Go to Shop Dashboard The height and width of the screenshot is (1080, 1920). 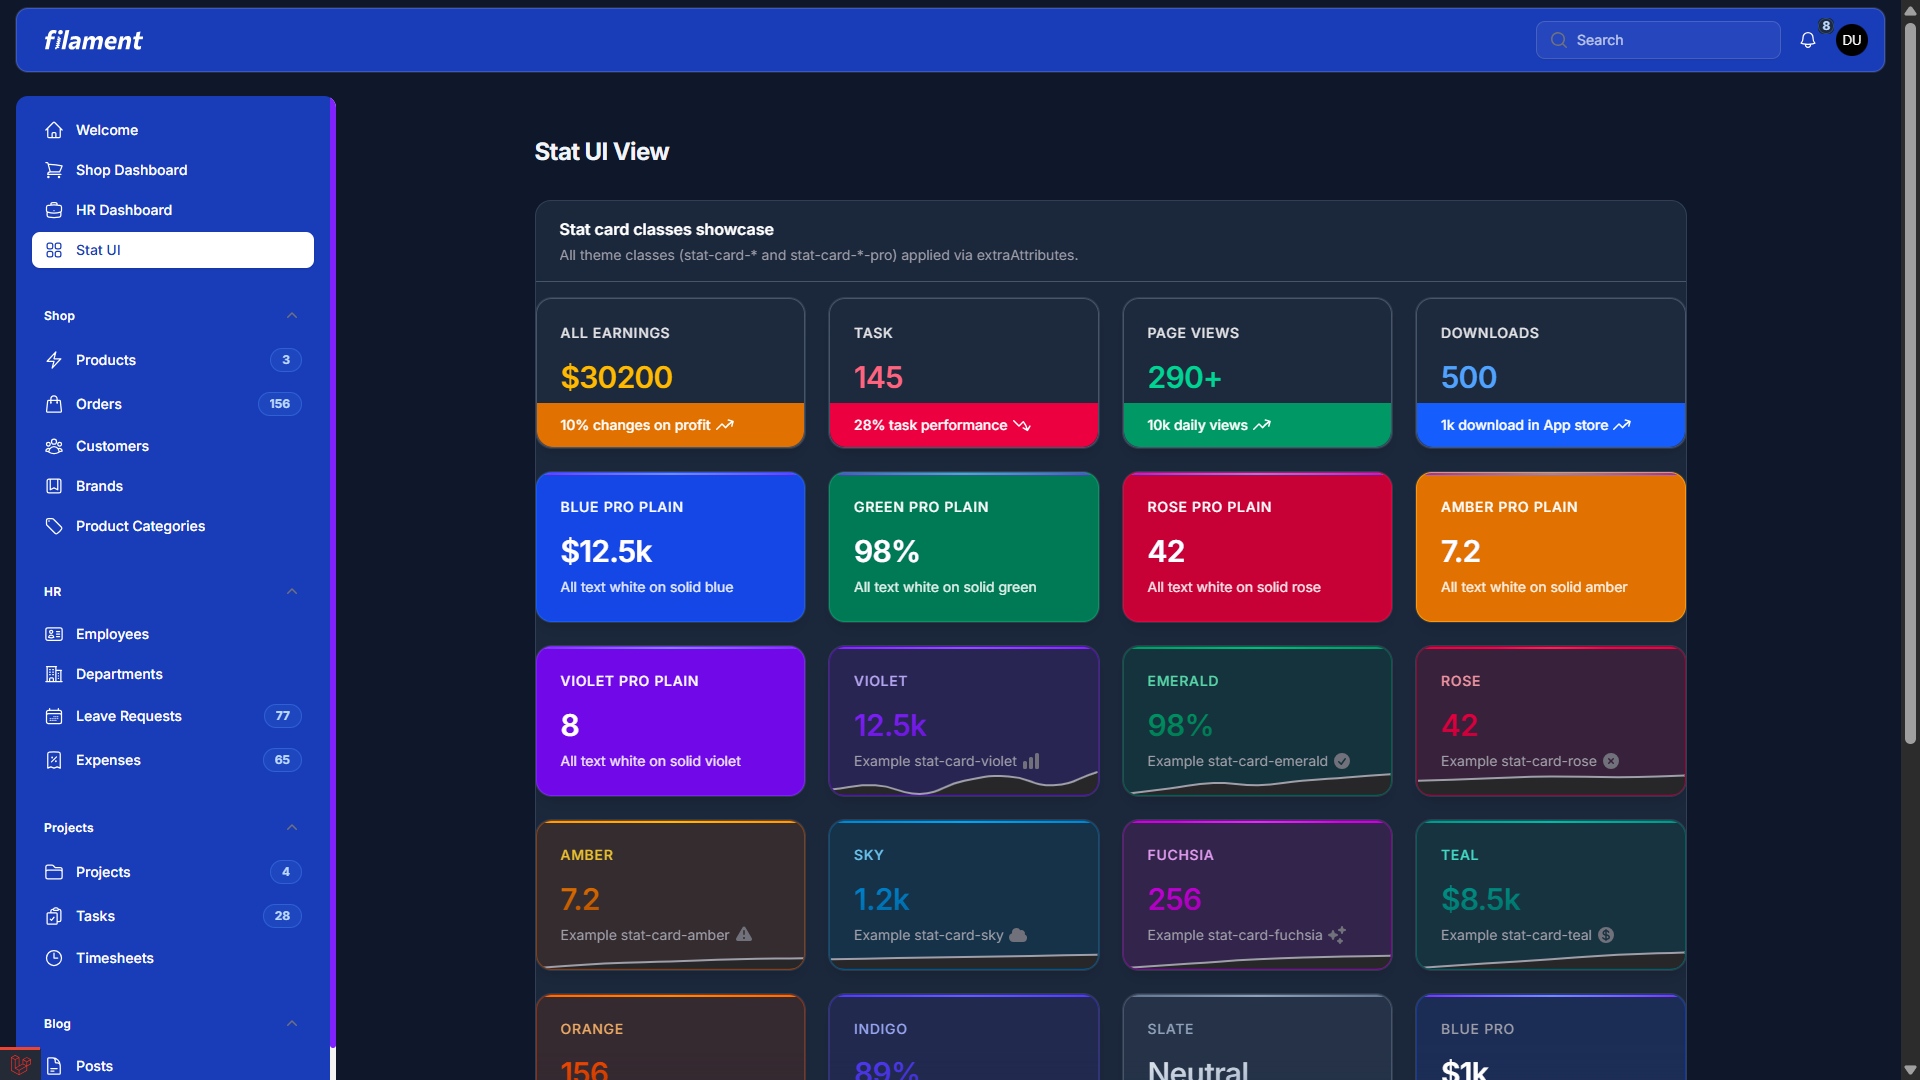(173, 170)
